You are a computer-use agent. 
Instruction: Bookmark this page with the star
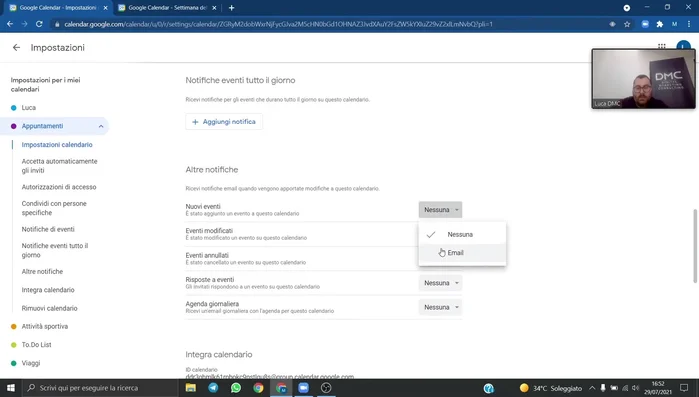(627, 24)
